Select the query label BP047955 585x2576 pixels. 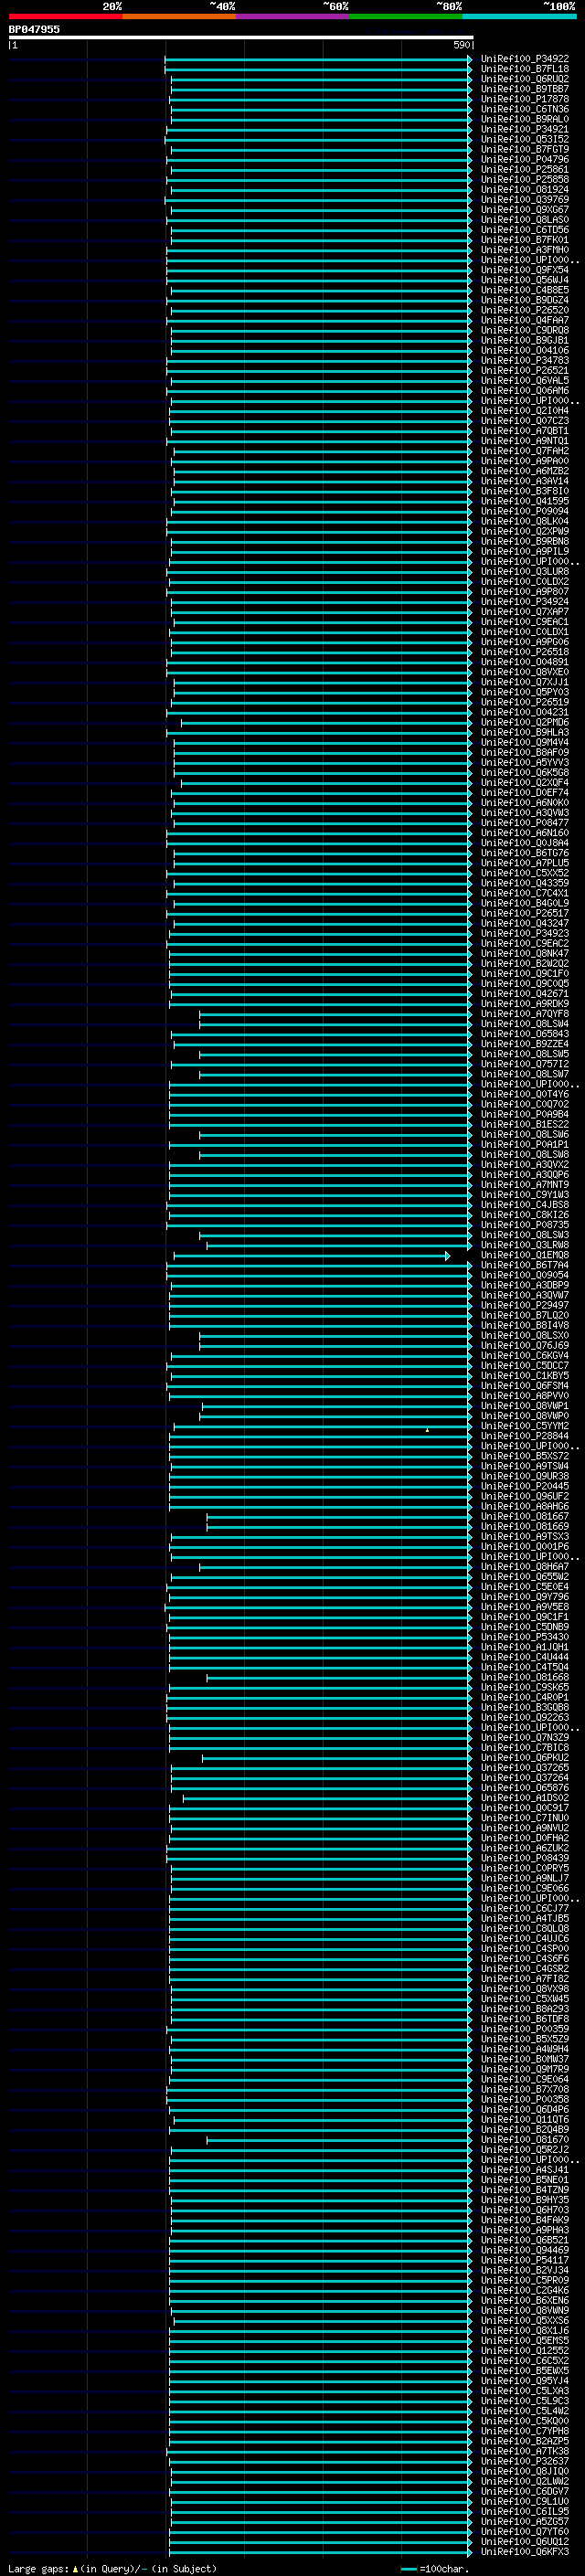tap(34, 29)
